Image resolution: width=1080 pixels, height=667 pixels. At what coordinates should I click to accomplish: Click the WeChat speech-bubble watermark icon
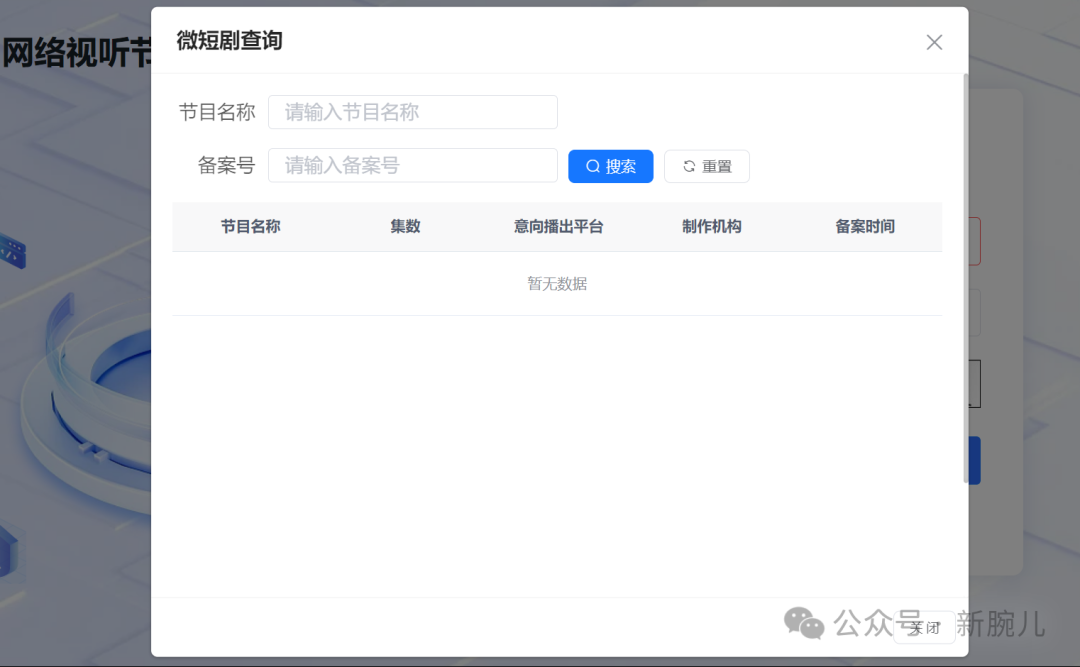tap(802, 624)
